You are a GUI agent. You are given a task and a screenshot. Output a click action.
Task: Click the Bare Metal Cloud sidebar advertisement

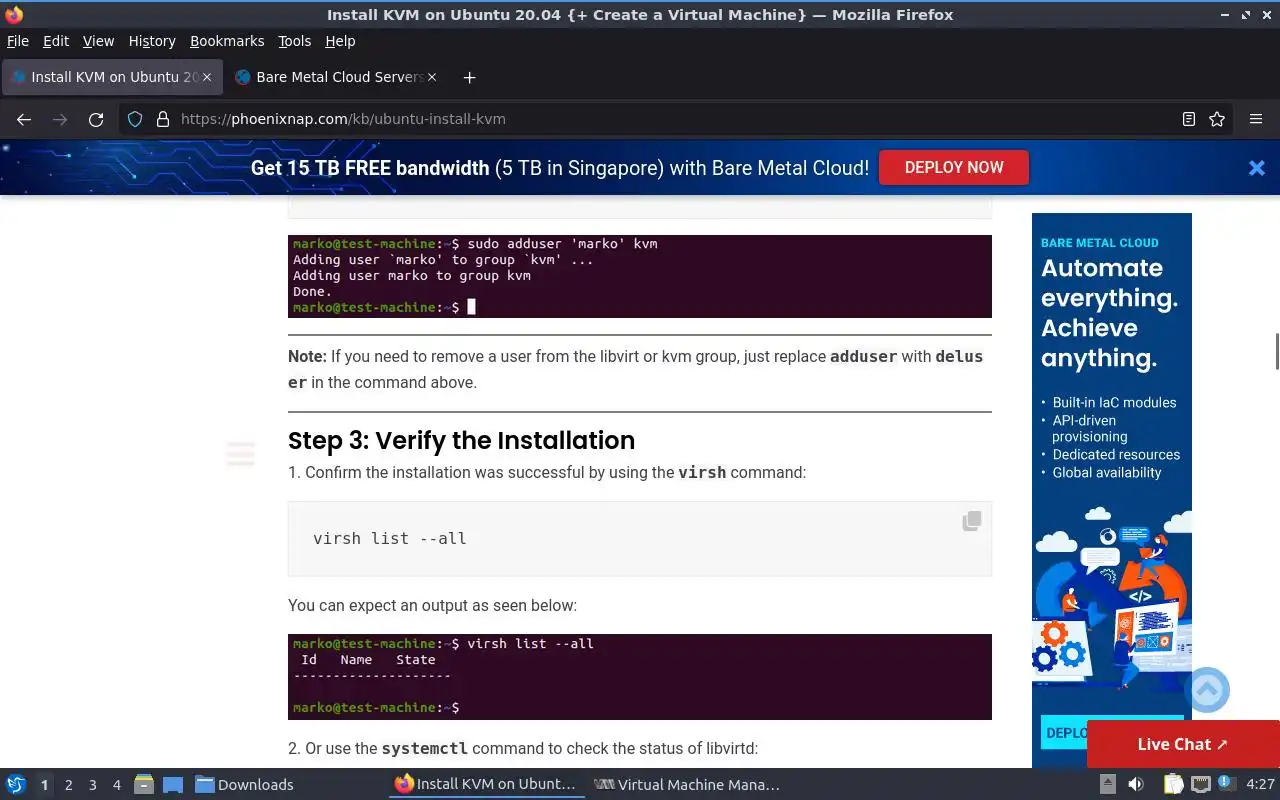tap(1112, 490)
